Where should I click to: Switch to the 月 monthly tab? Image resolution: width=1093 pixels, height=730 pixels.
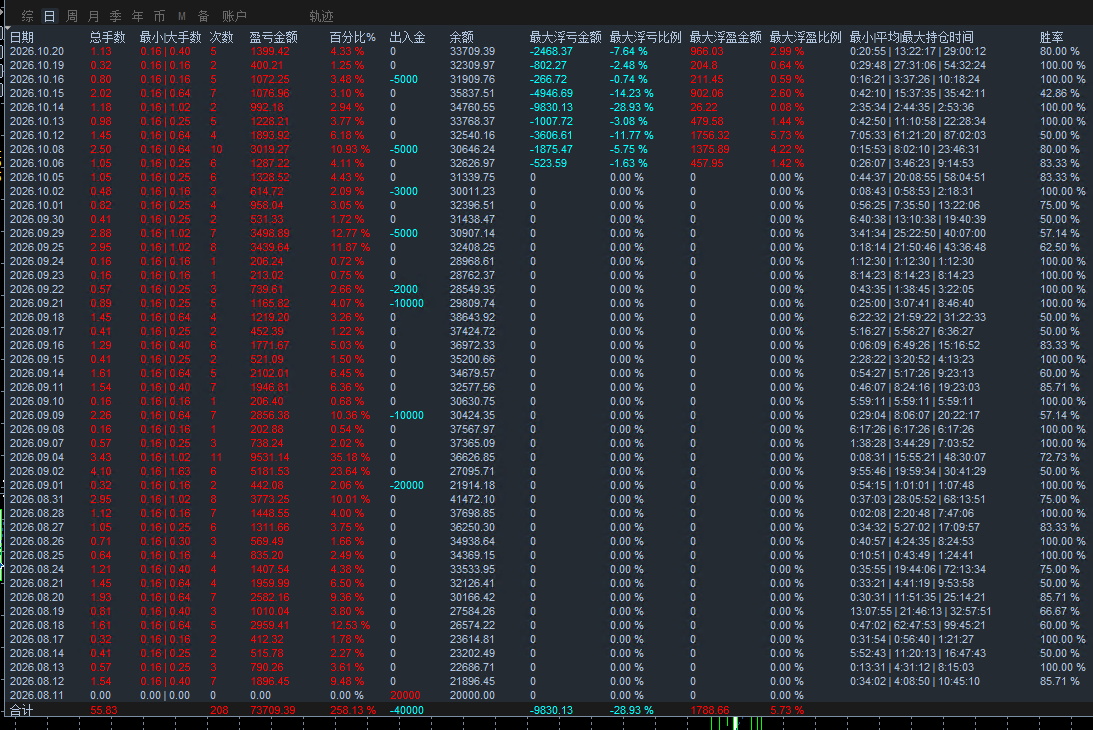pos(93,16)
